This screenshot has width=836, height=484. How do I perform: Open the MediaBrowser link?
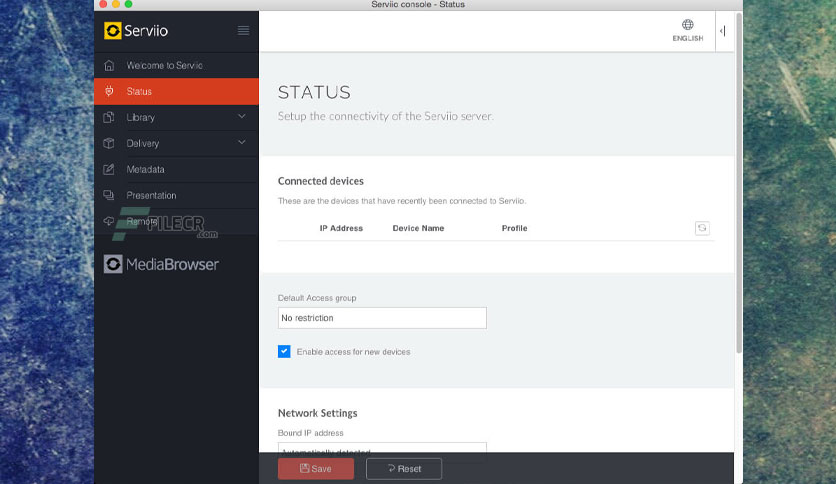pos(161,264)
